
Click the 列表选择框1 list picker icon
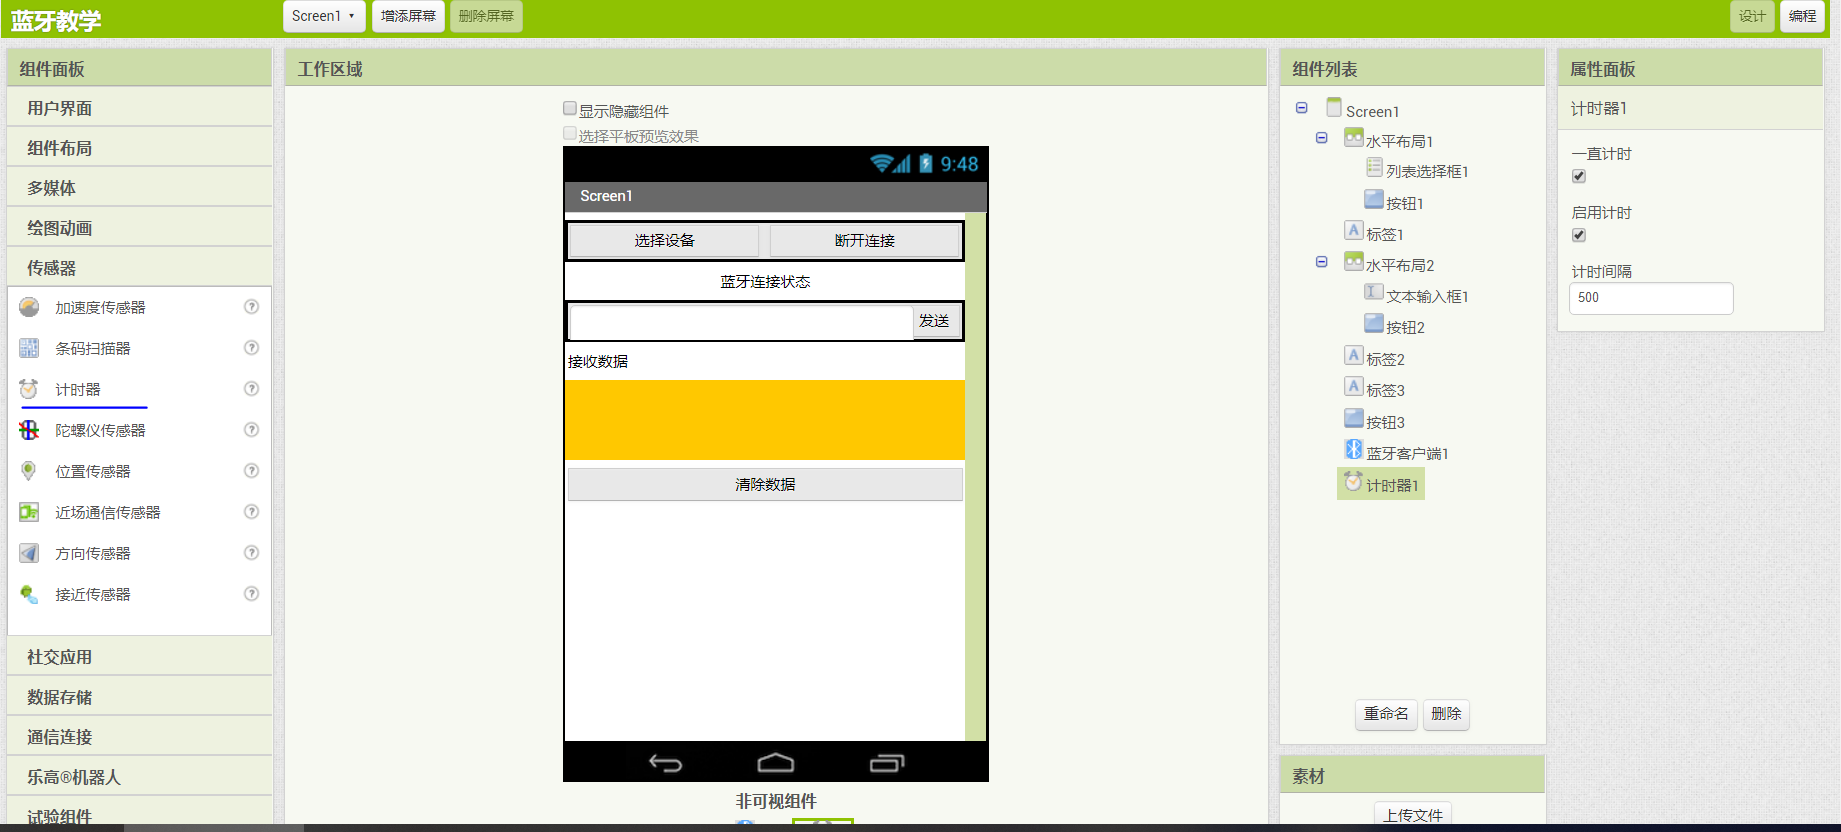tap(1374, 168)
